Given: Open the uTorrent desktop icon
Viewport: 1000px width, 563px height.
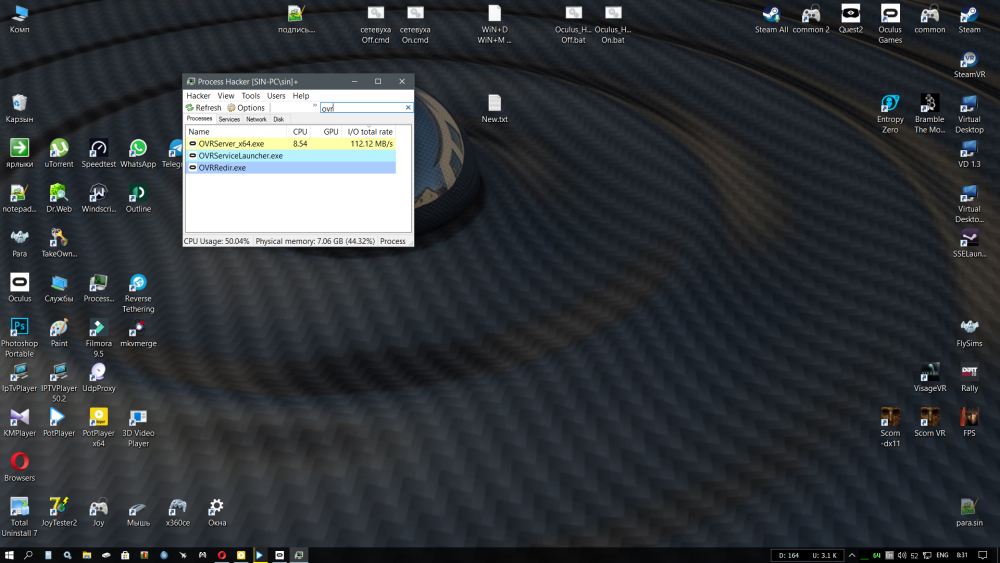Looking at the screenshot, I should (x=59, y=154).
